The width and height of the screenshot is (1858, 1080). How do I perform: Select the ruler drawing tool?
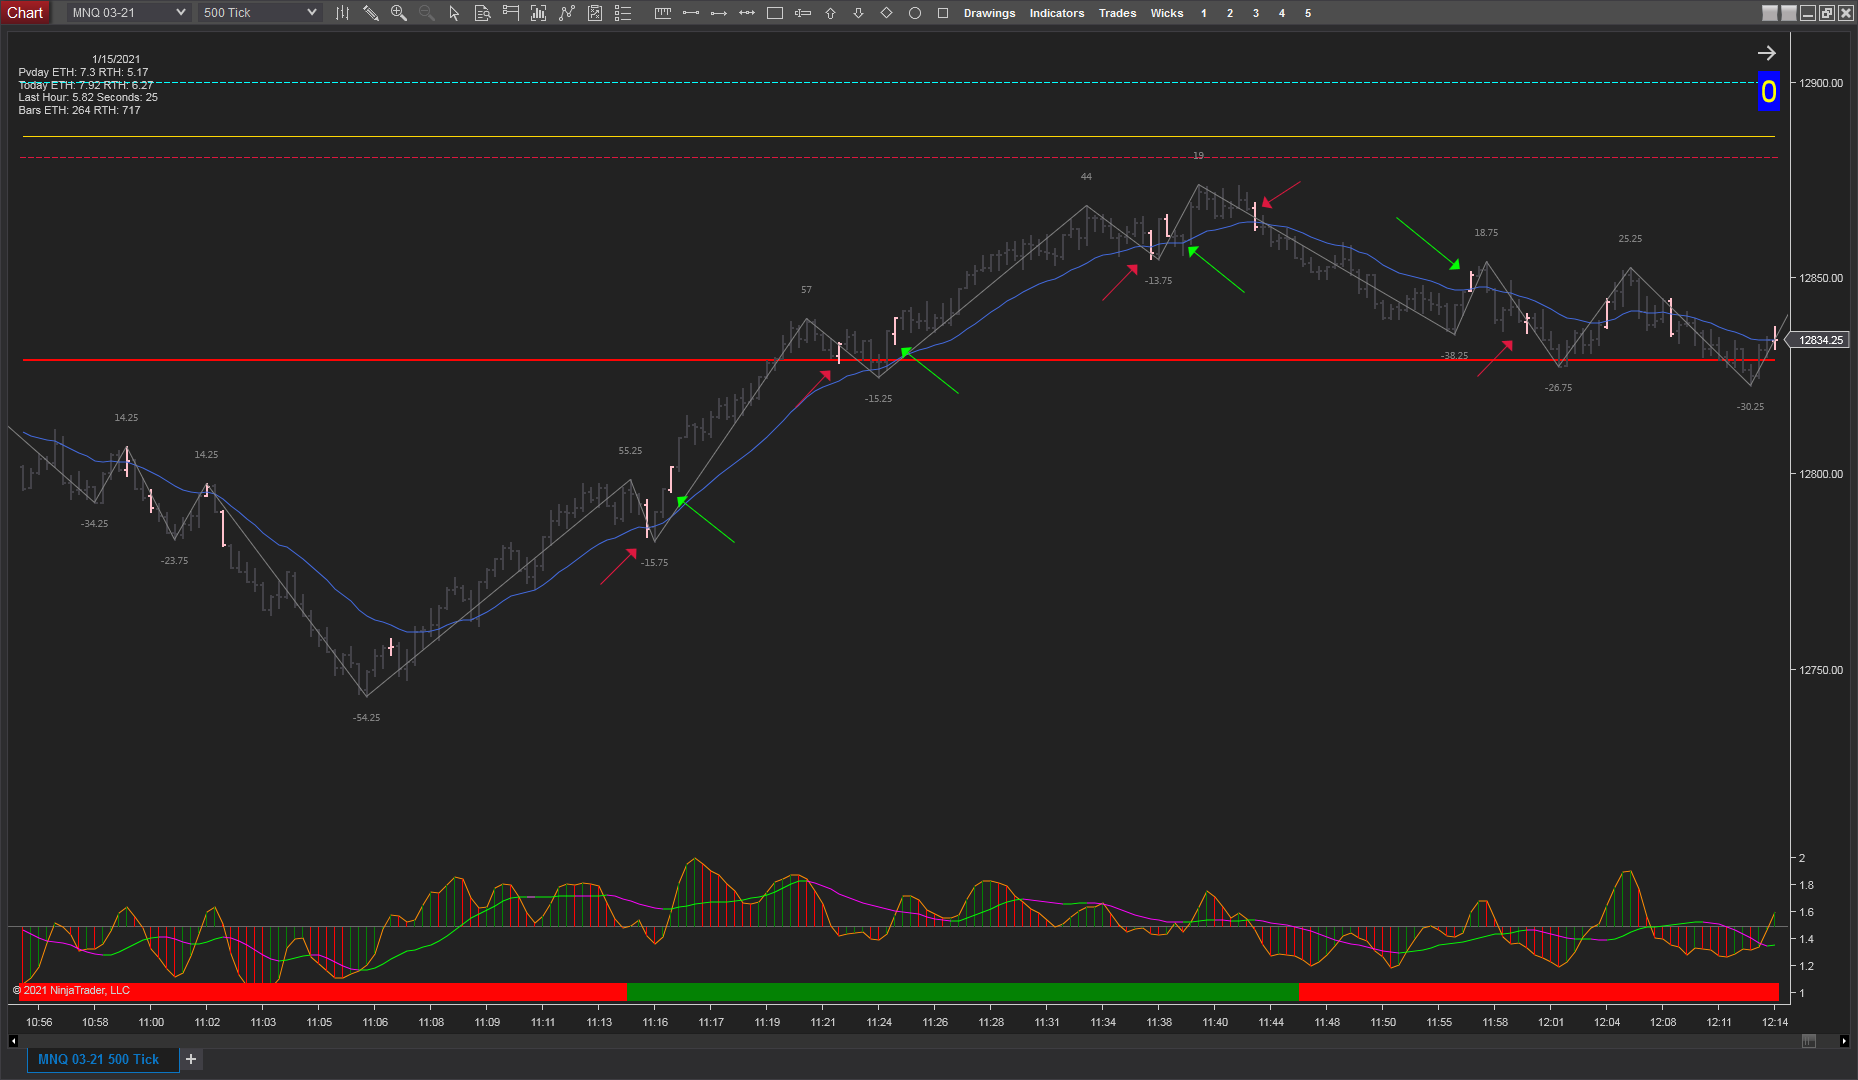662,13
